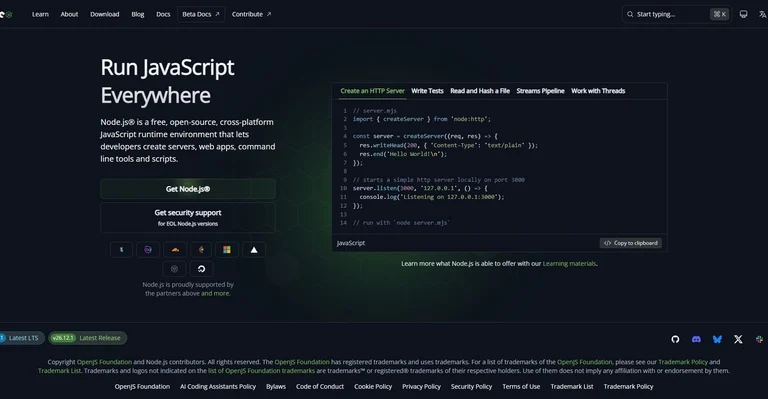Open the 'Learning materials' link

[569, 264]
